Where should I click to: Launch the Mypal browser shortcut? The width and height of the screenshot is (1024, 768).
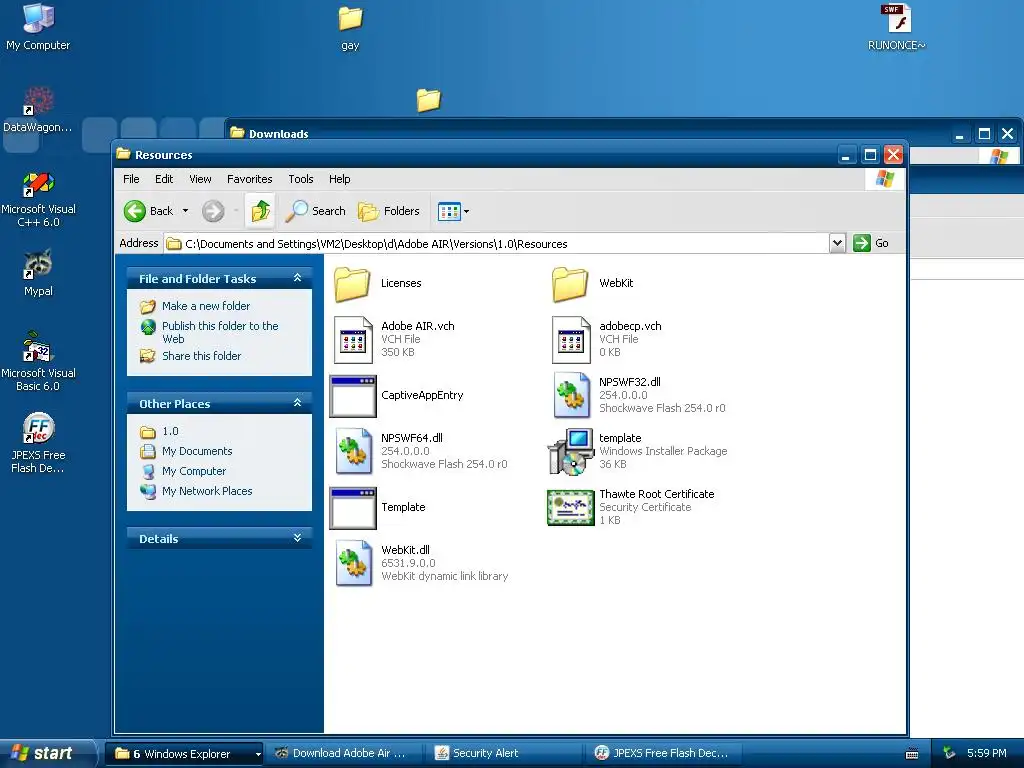coord(38,273)
